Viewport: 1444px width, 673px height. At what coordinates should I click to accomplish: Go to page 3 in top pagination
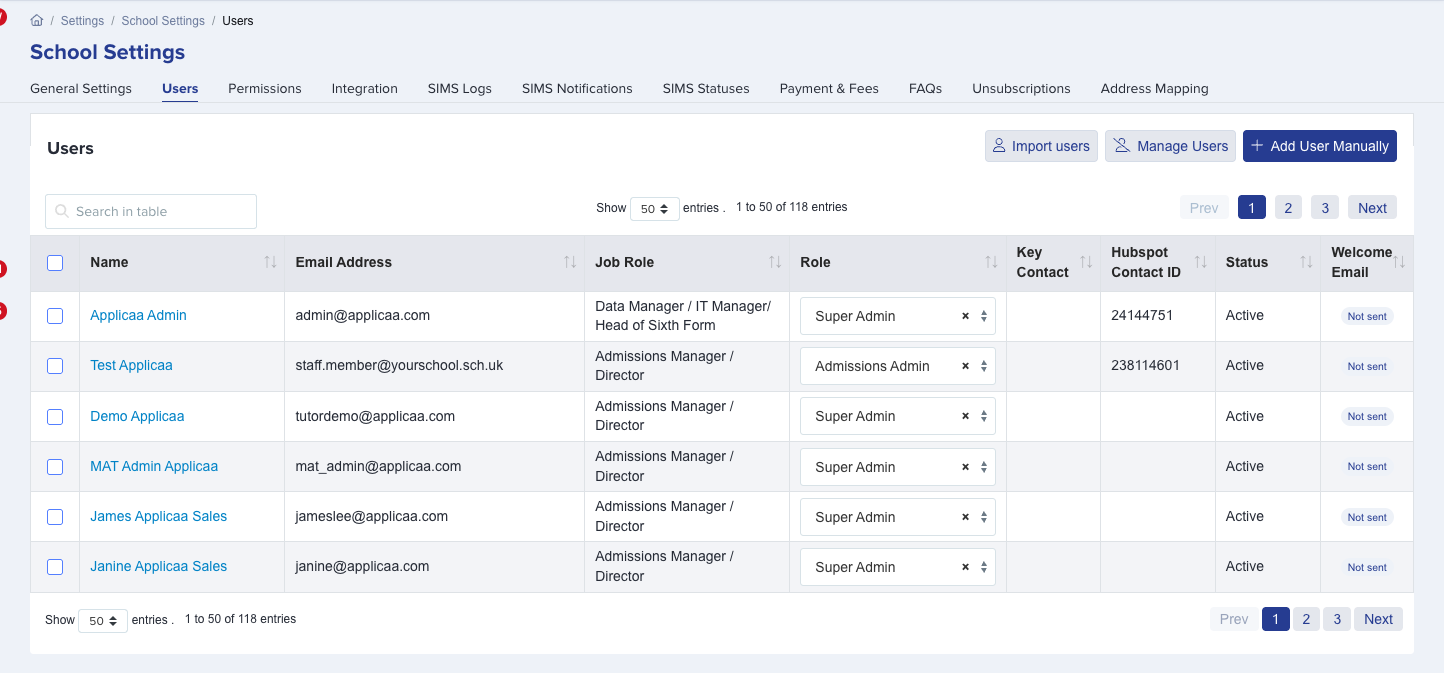coord(1325,208)
